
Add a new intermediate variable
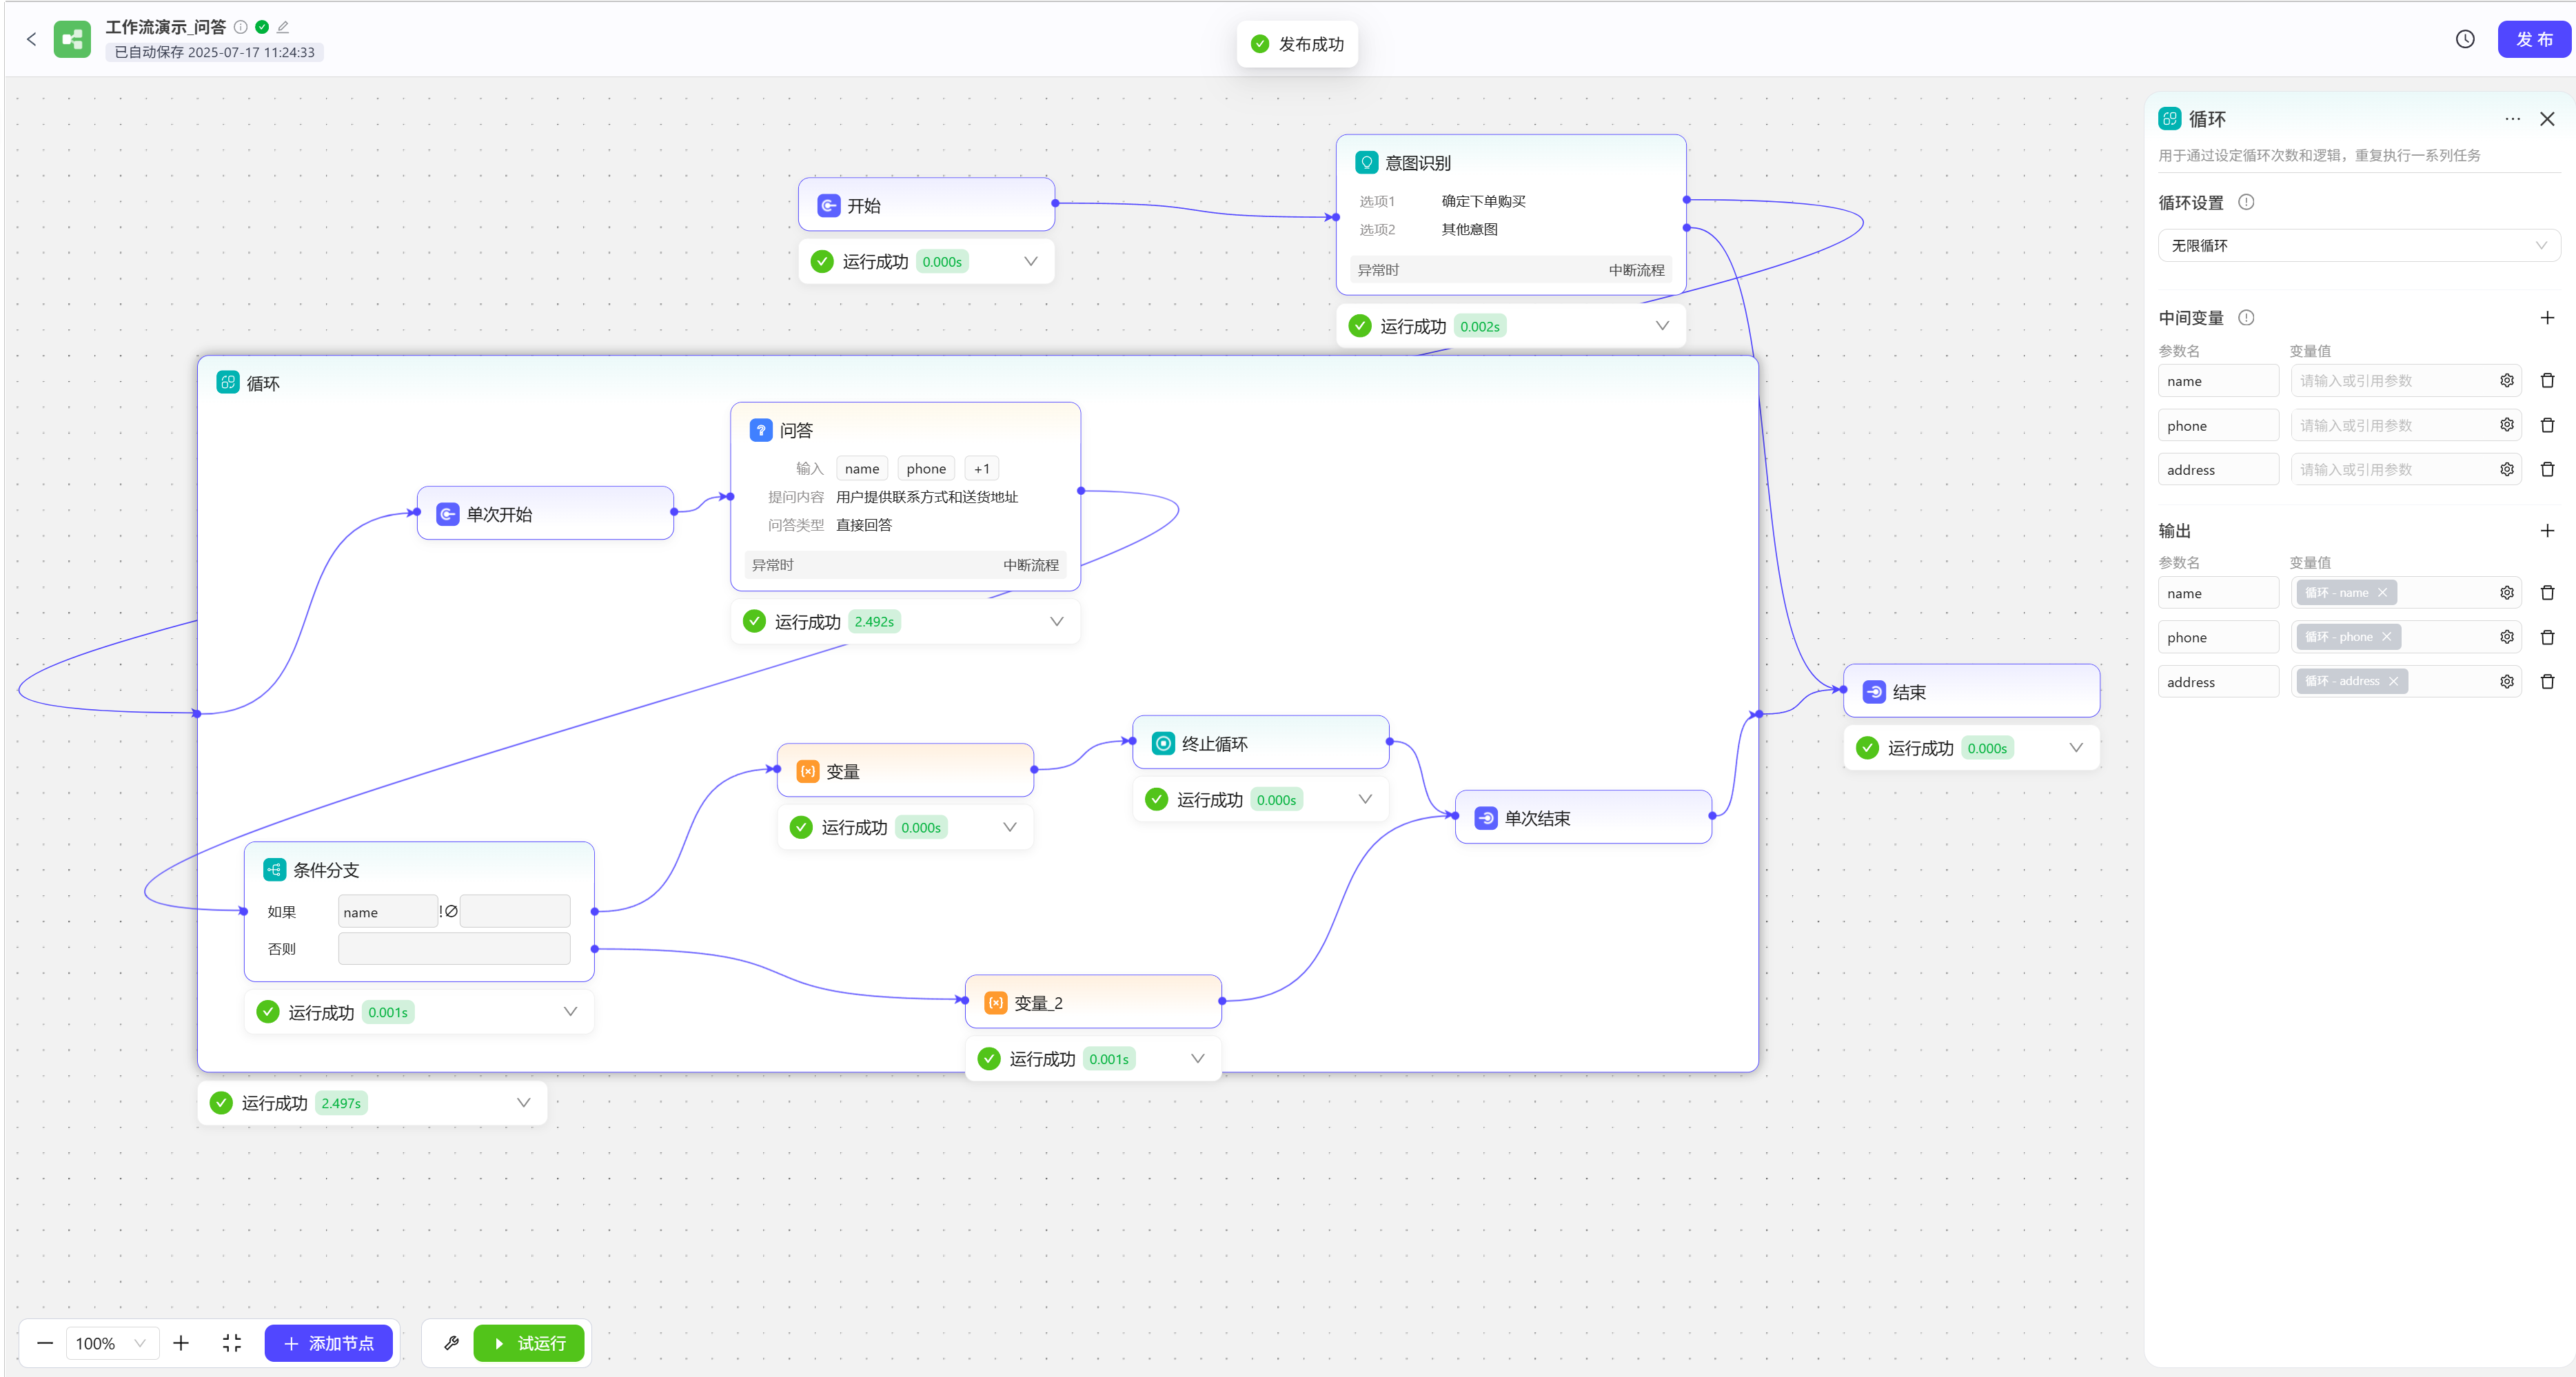coord(2546,317)
